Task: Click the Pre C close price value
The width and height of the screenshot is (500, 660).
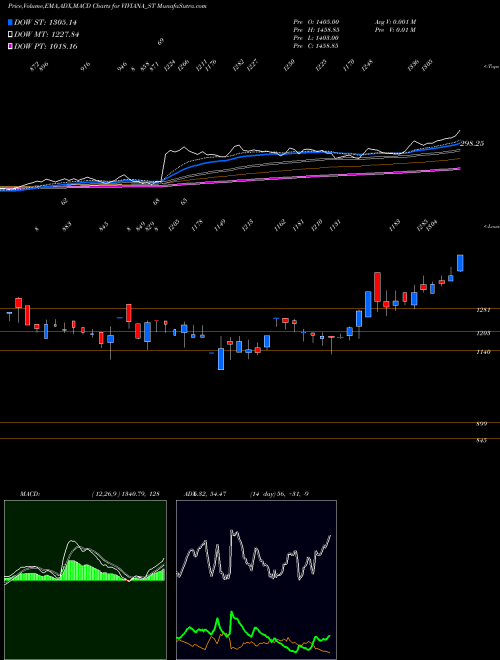Action: pyautogui.click(x=329, y=46)
